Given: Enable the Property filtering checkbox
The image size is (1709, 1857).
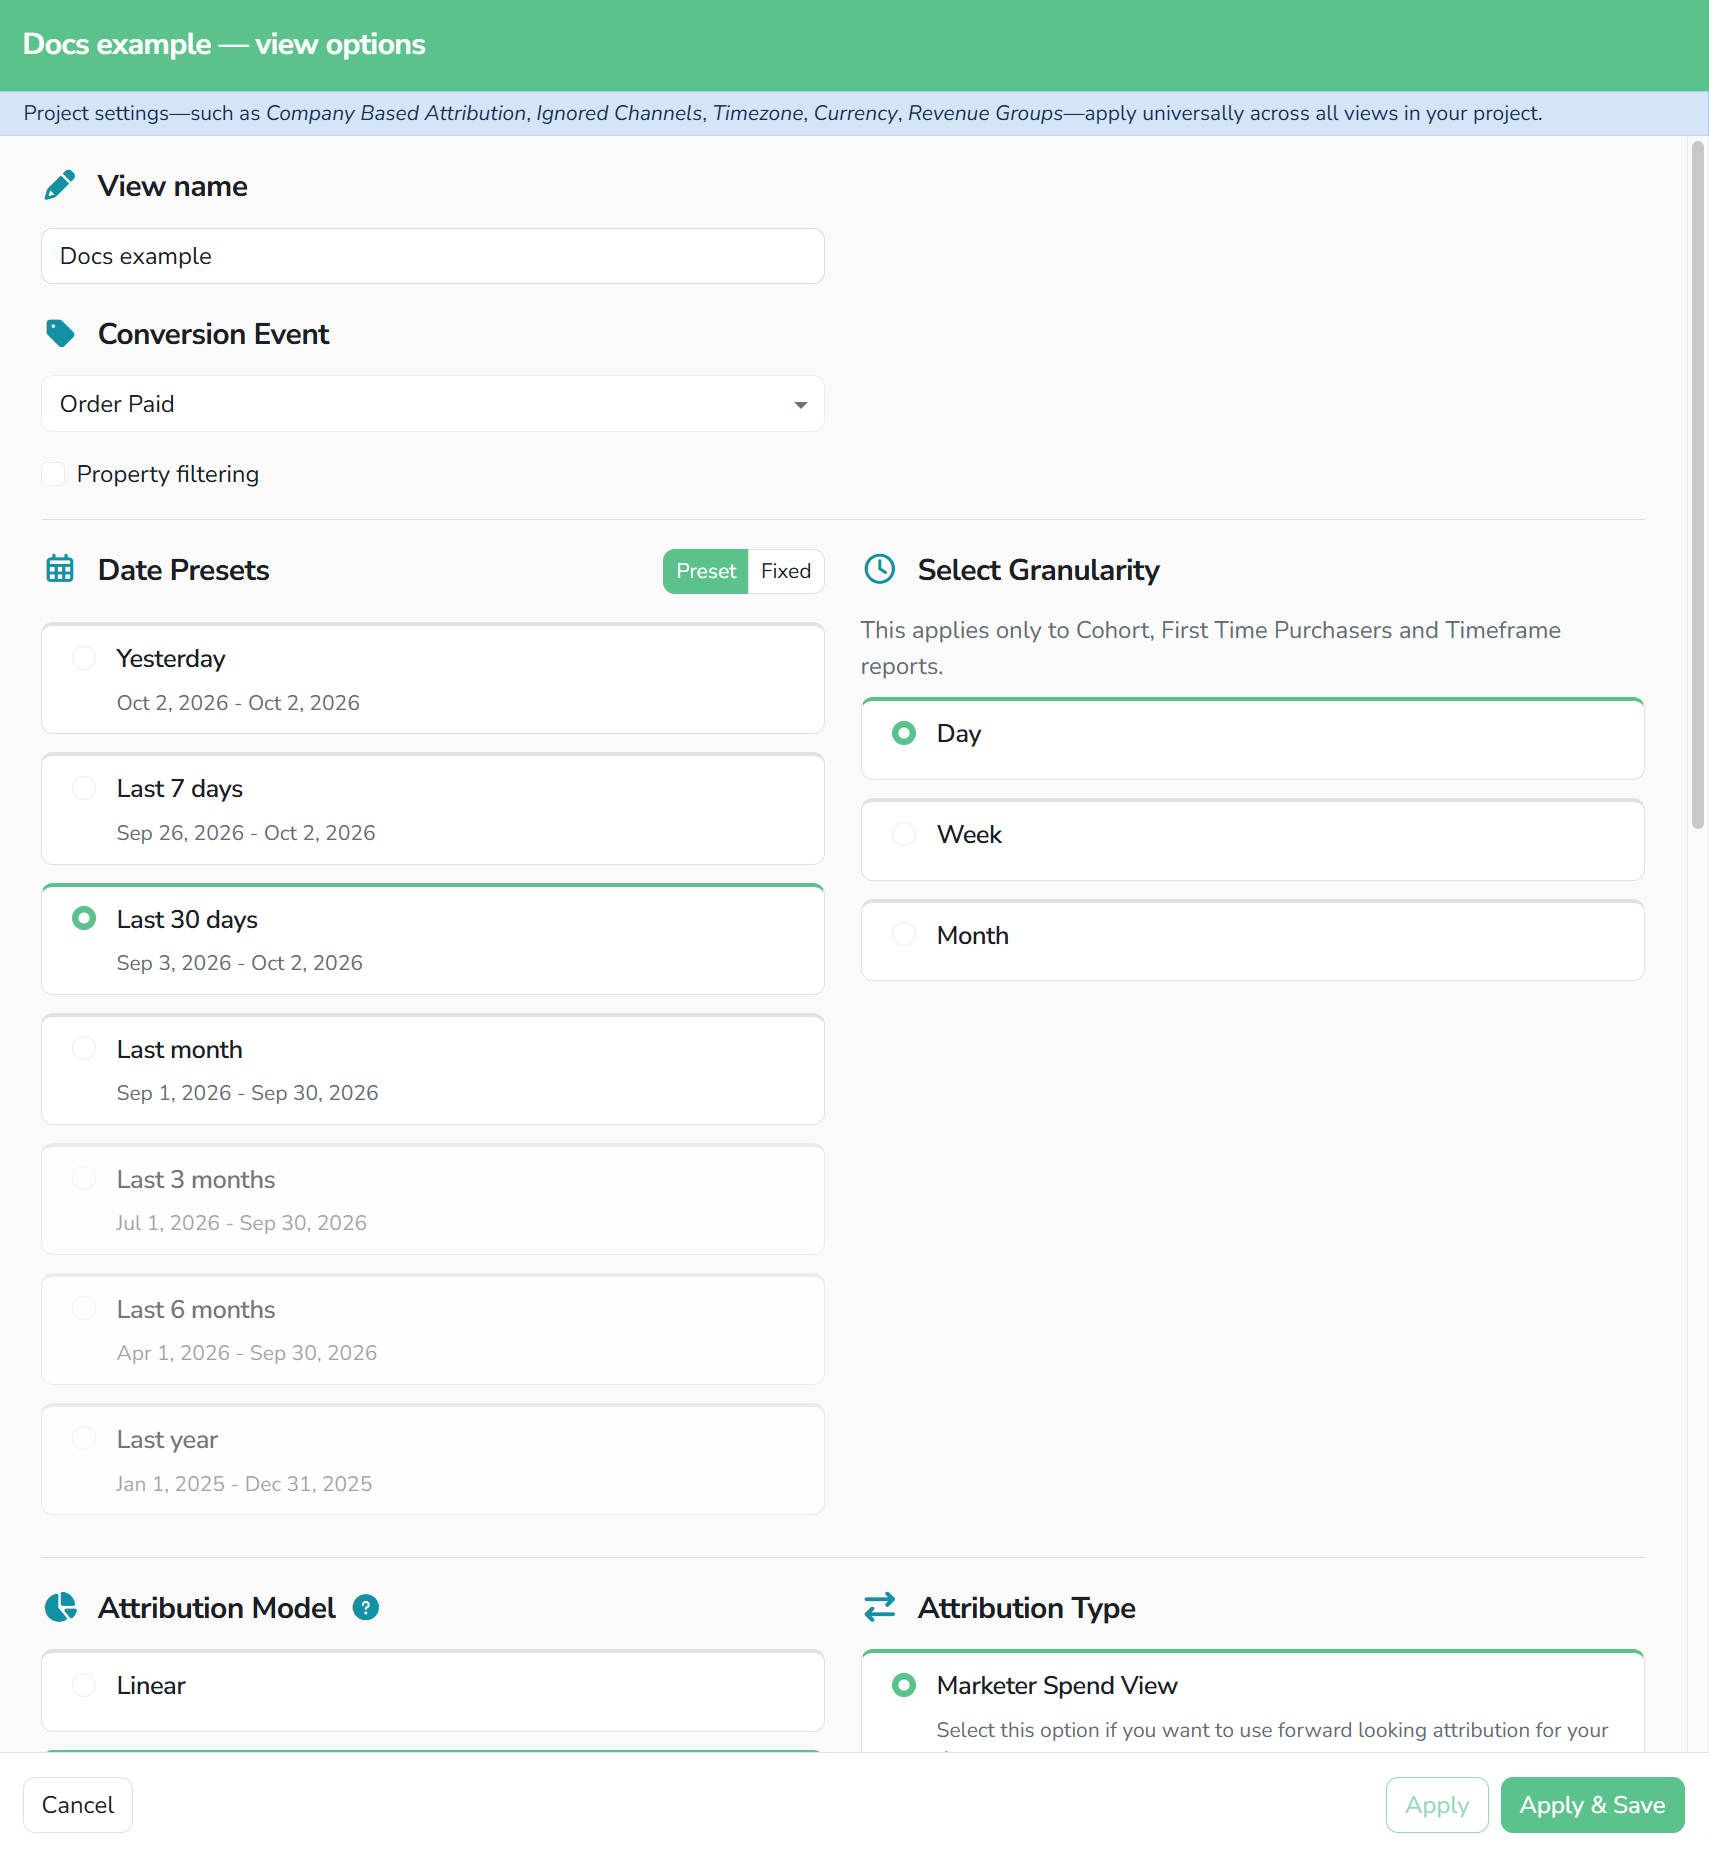Looking at the screenshot, I should tap(54, 474).
